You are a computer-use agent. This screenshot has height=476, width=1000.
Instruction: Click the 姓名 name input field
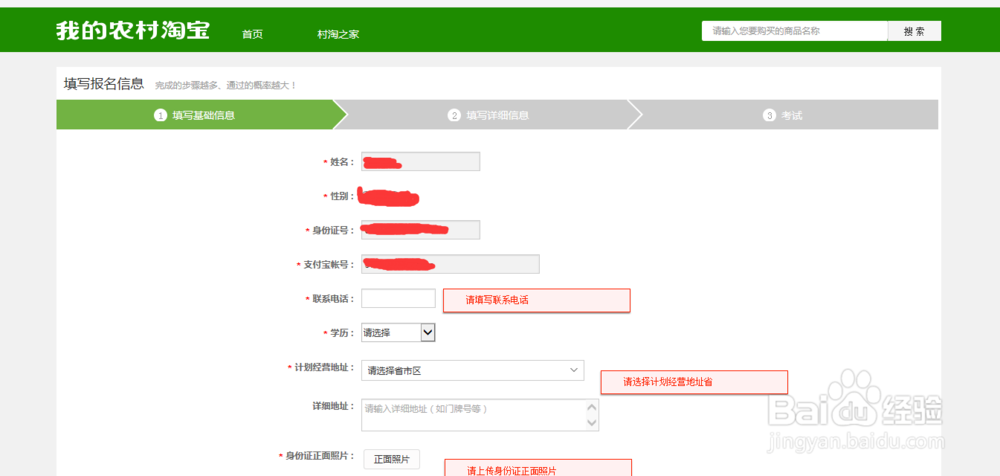click(420, 162)
